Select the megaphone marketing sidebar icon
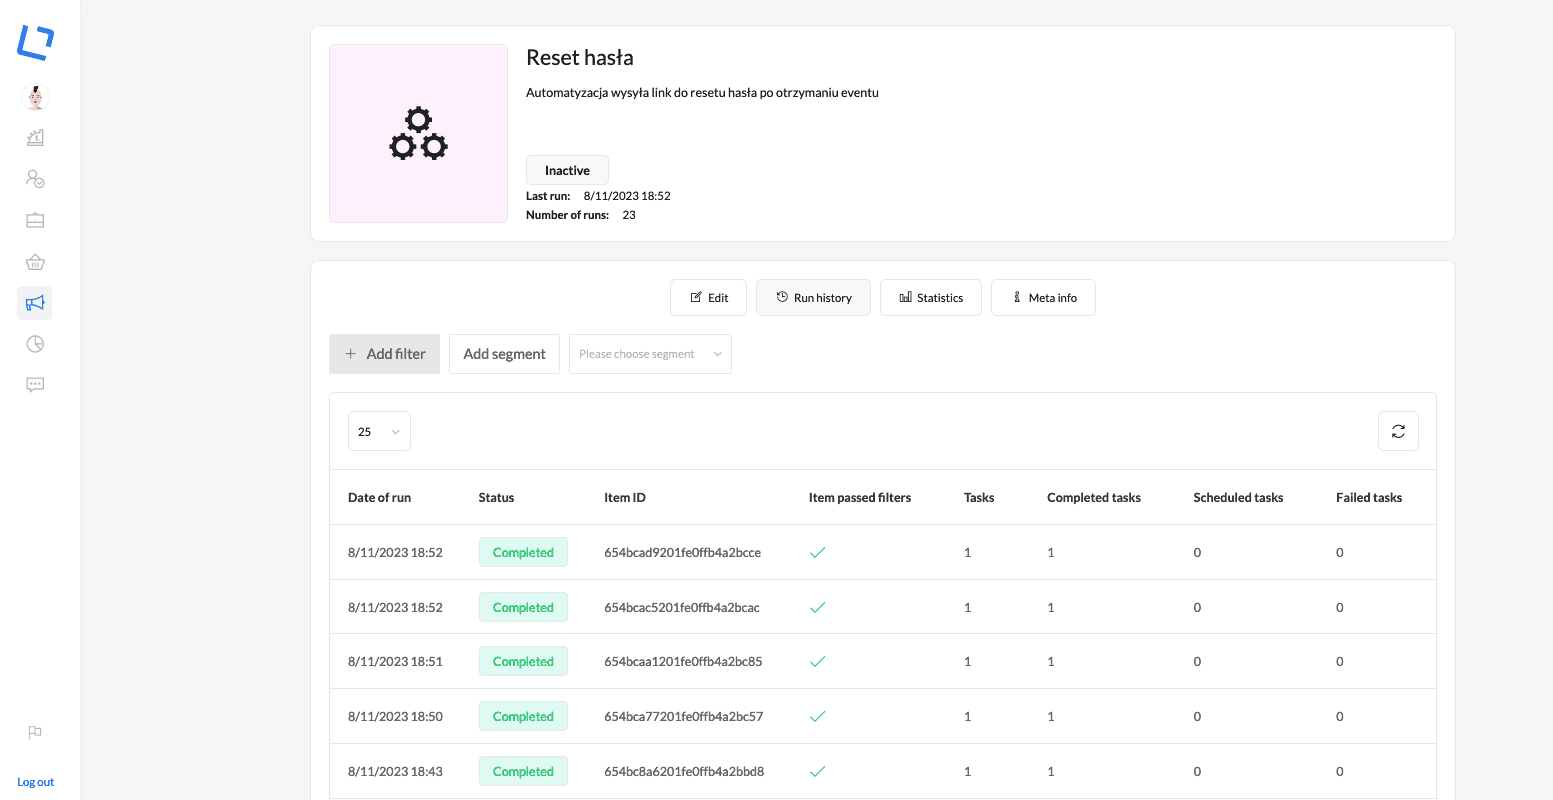Image resolution: width=1553 pixels, height=800 pixels. pos(35,303)
